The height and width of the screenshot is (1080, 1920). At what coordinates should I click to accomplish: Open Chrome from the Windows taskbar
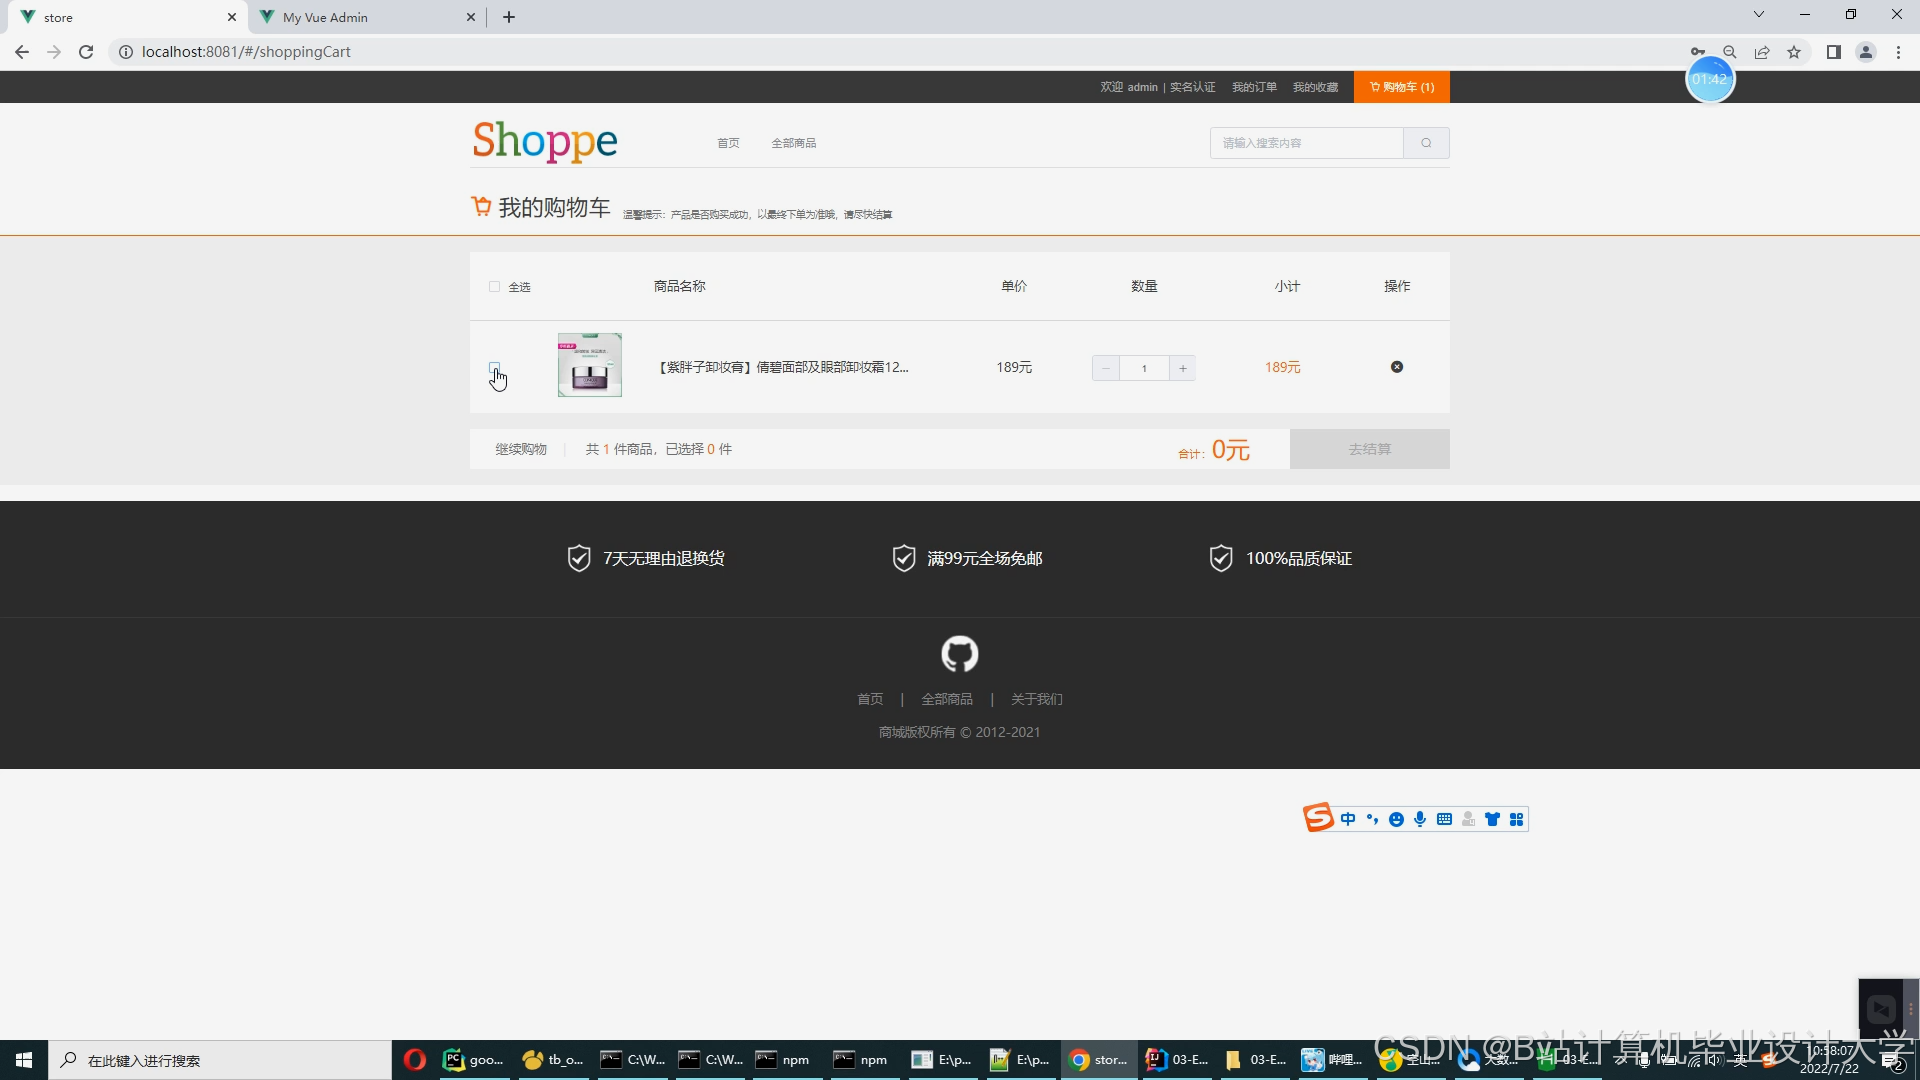1098,1060
